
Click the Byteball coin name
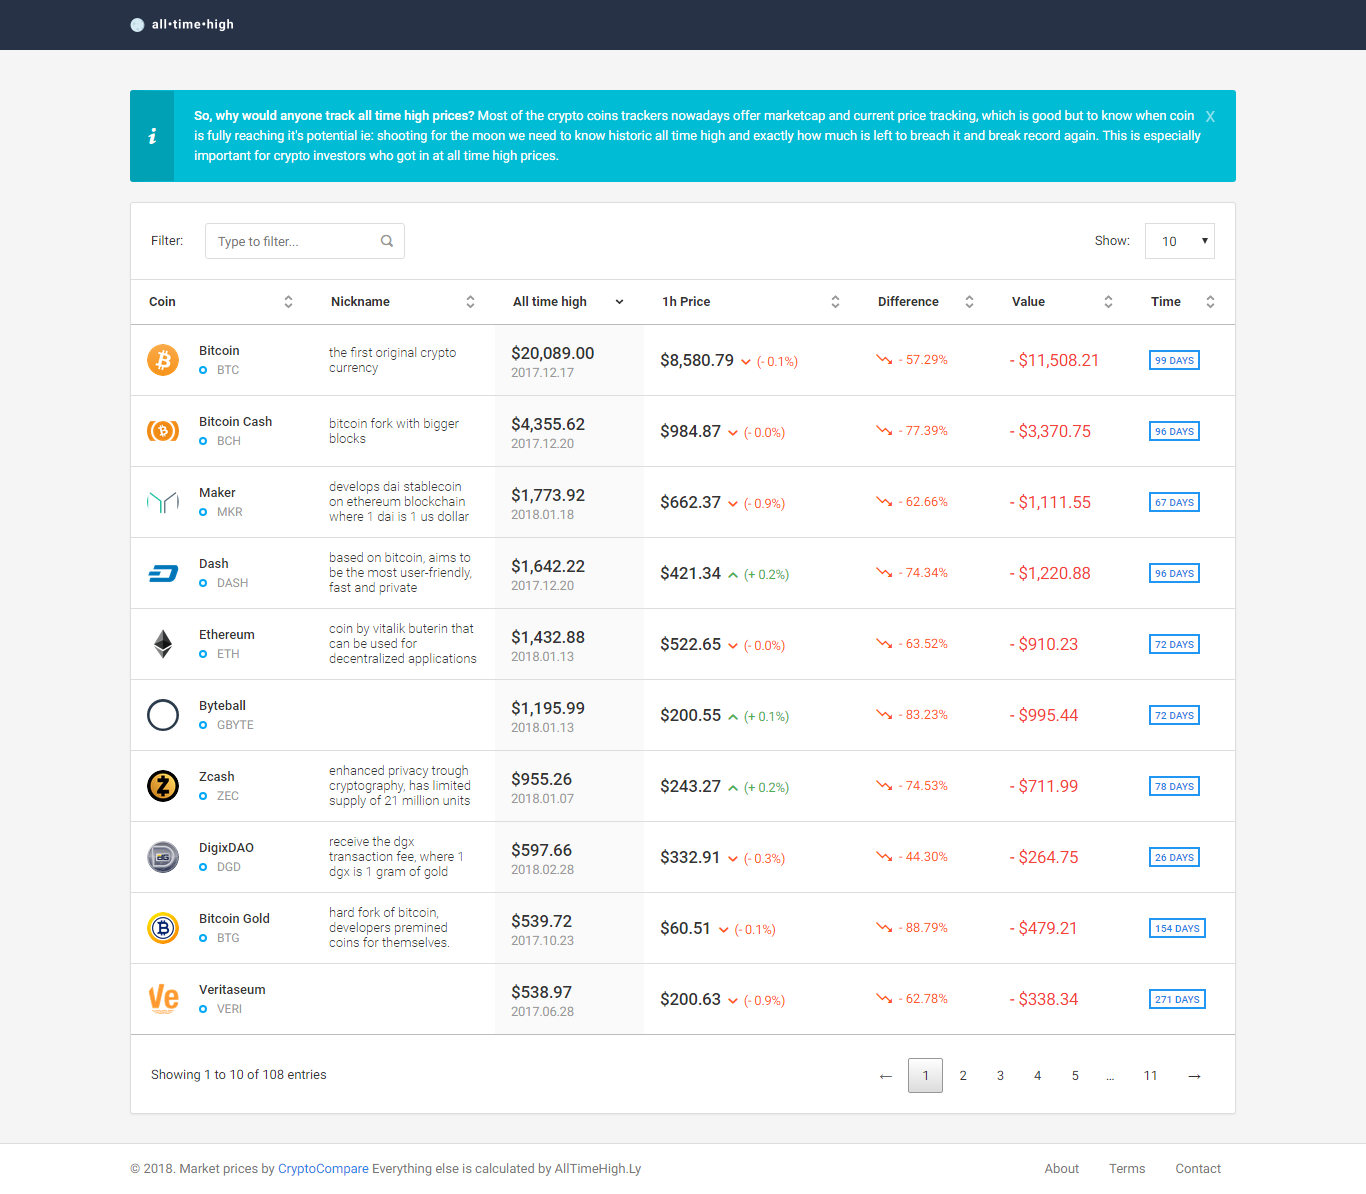pos(222,706)
